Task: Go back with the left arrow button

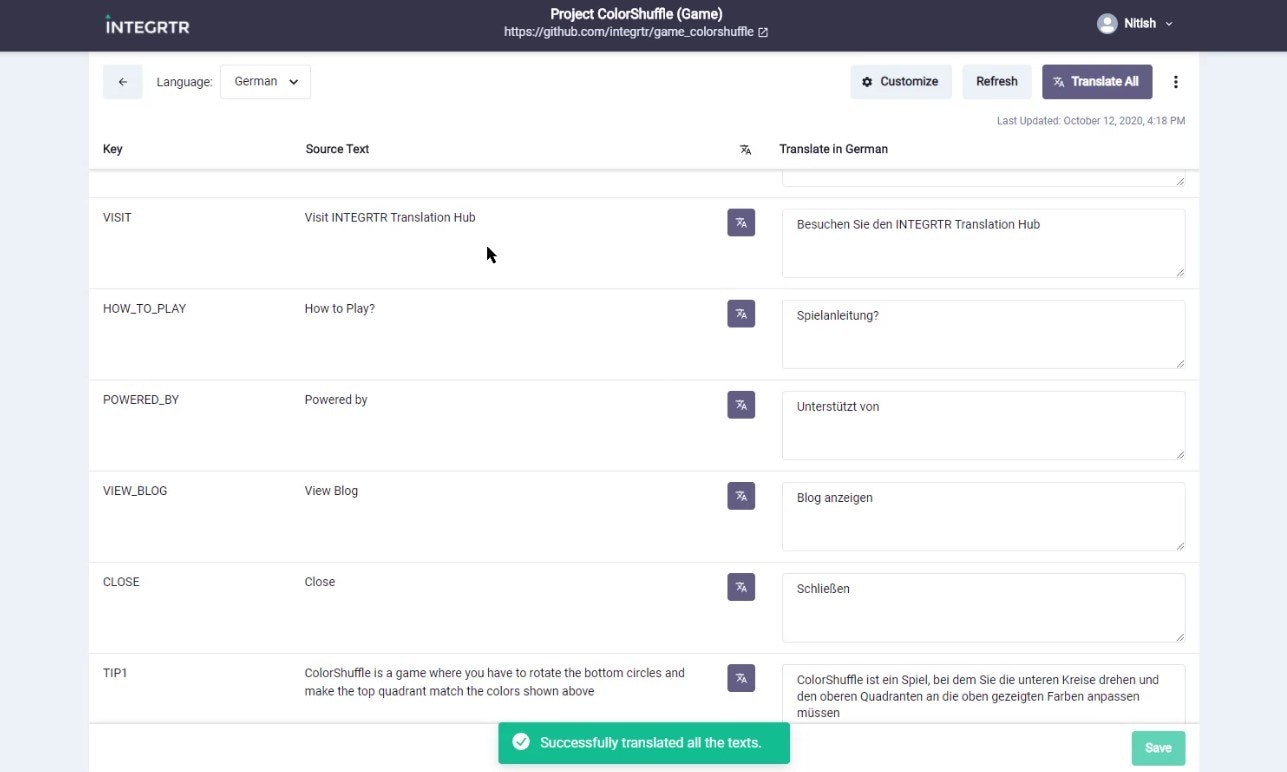Action: pyautogui.click(x=123, y=82)
